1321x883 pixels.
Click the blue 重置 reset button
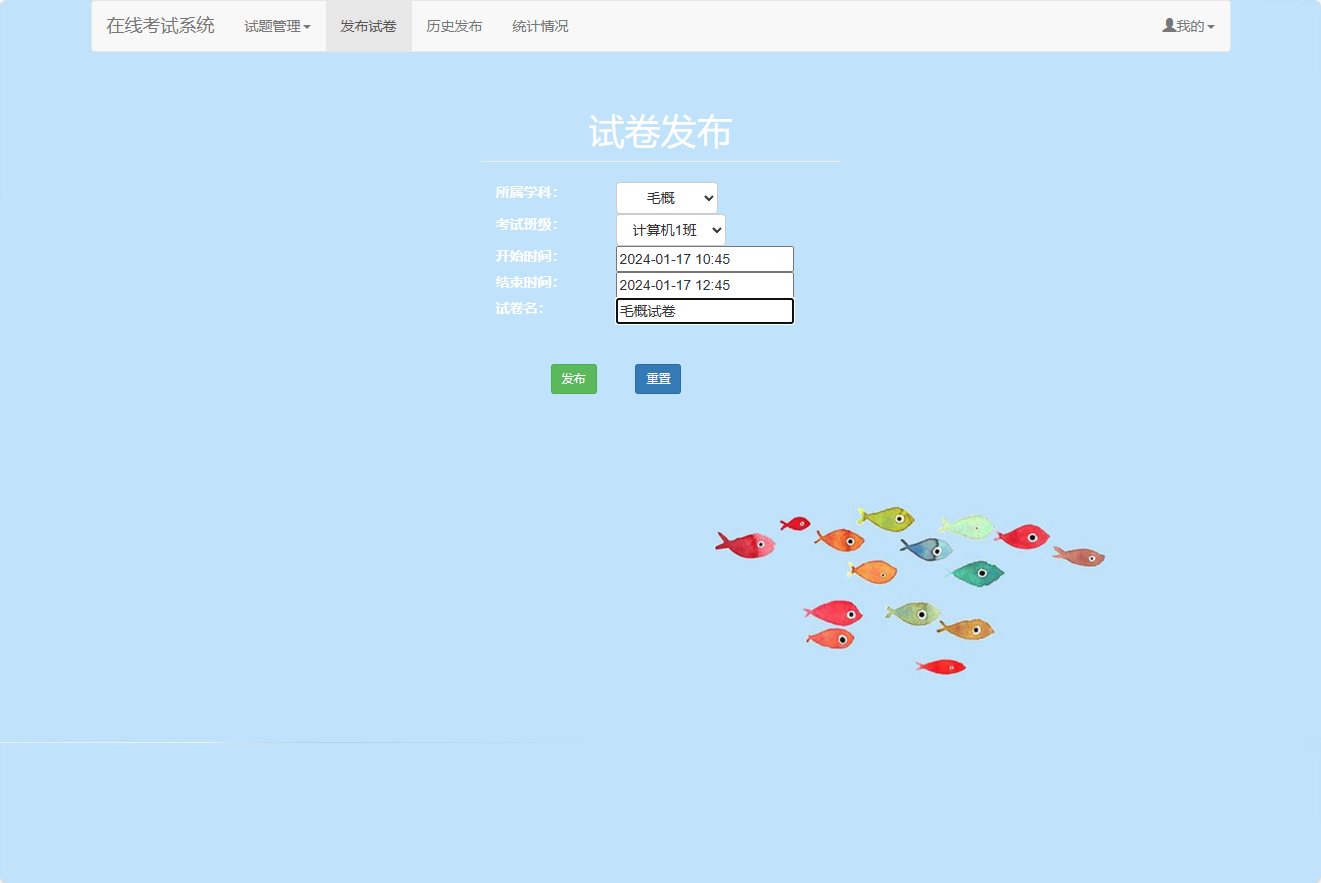click(x=657, y=378)
